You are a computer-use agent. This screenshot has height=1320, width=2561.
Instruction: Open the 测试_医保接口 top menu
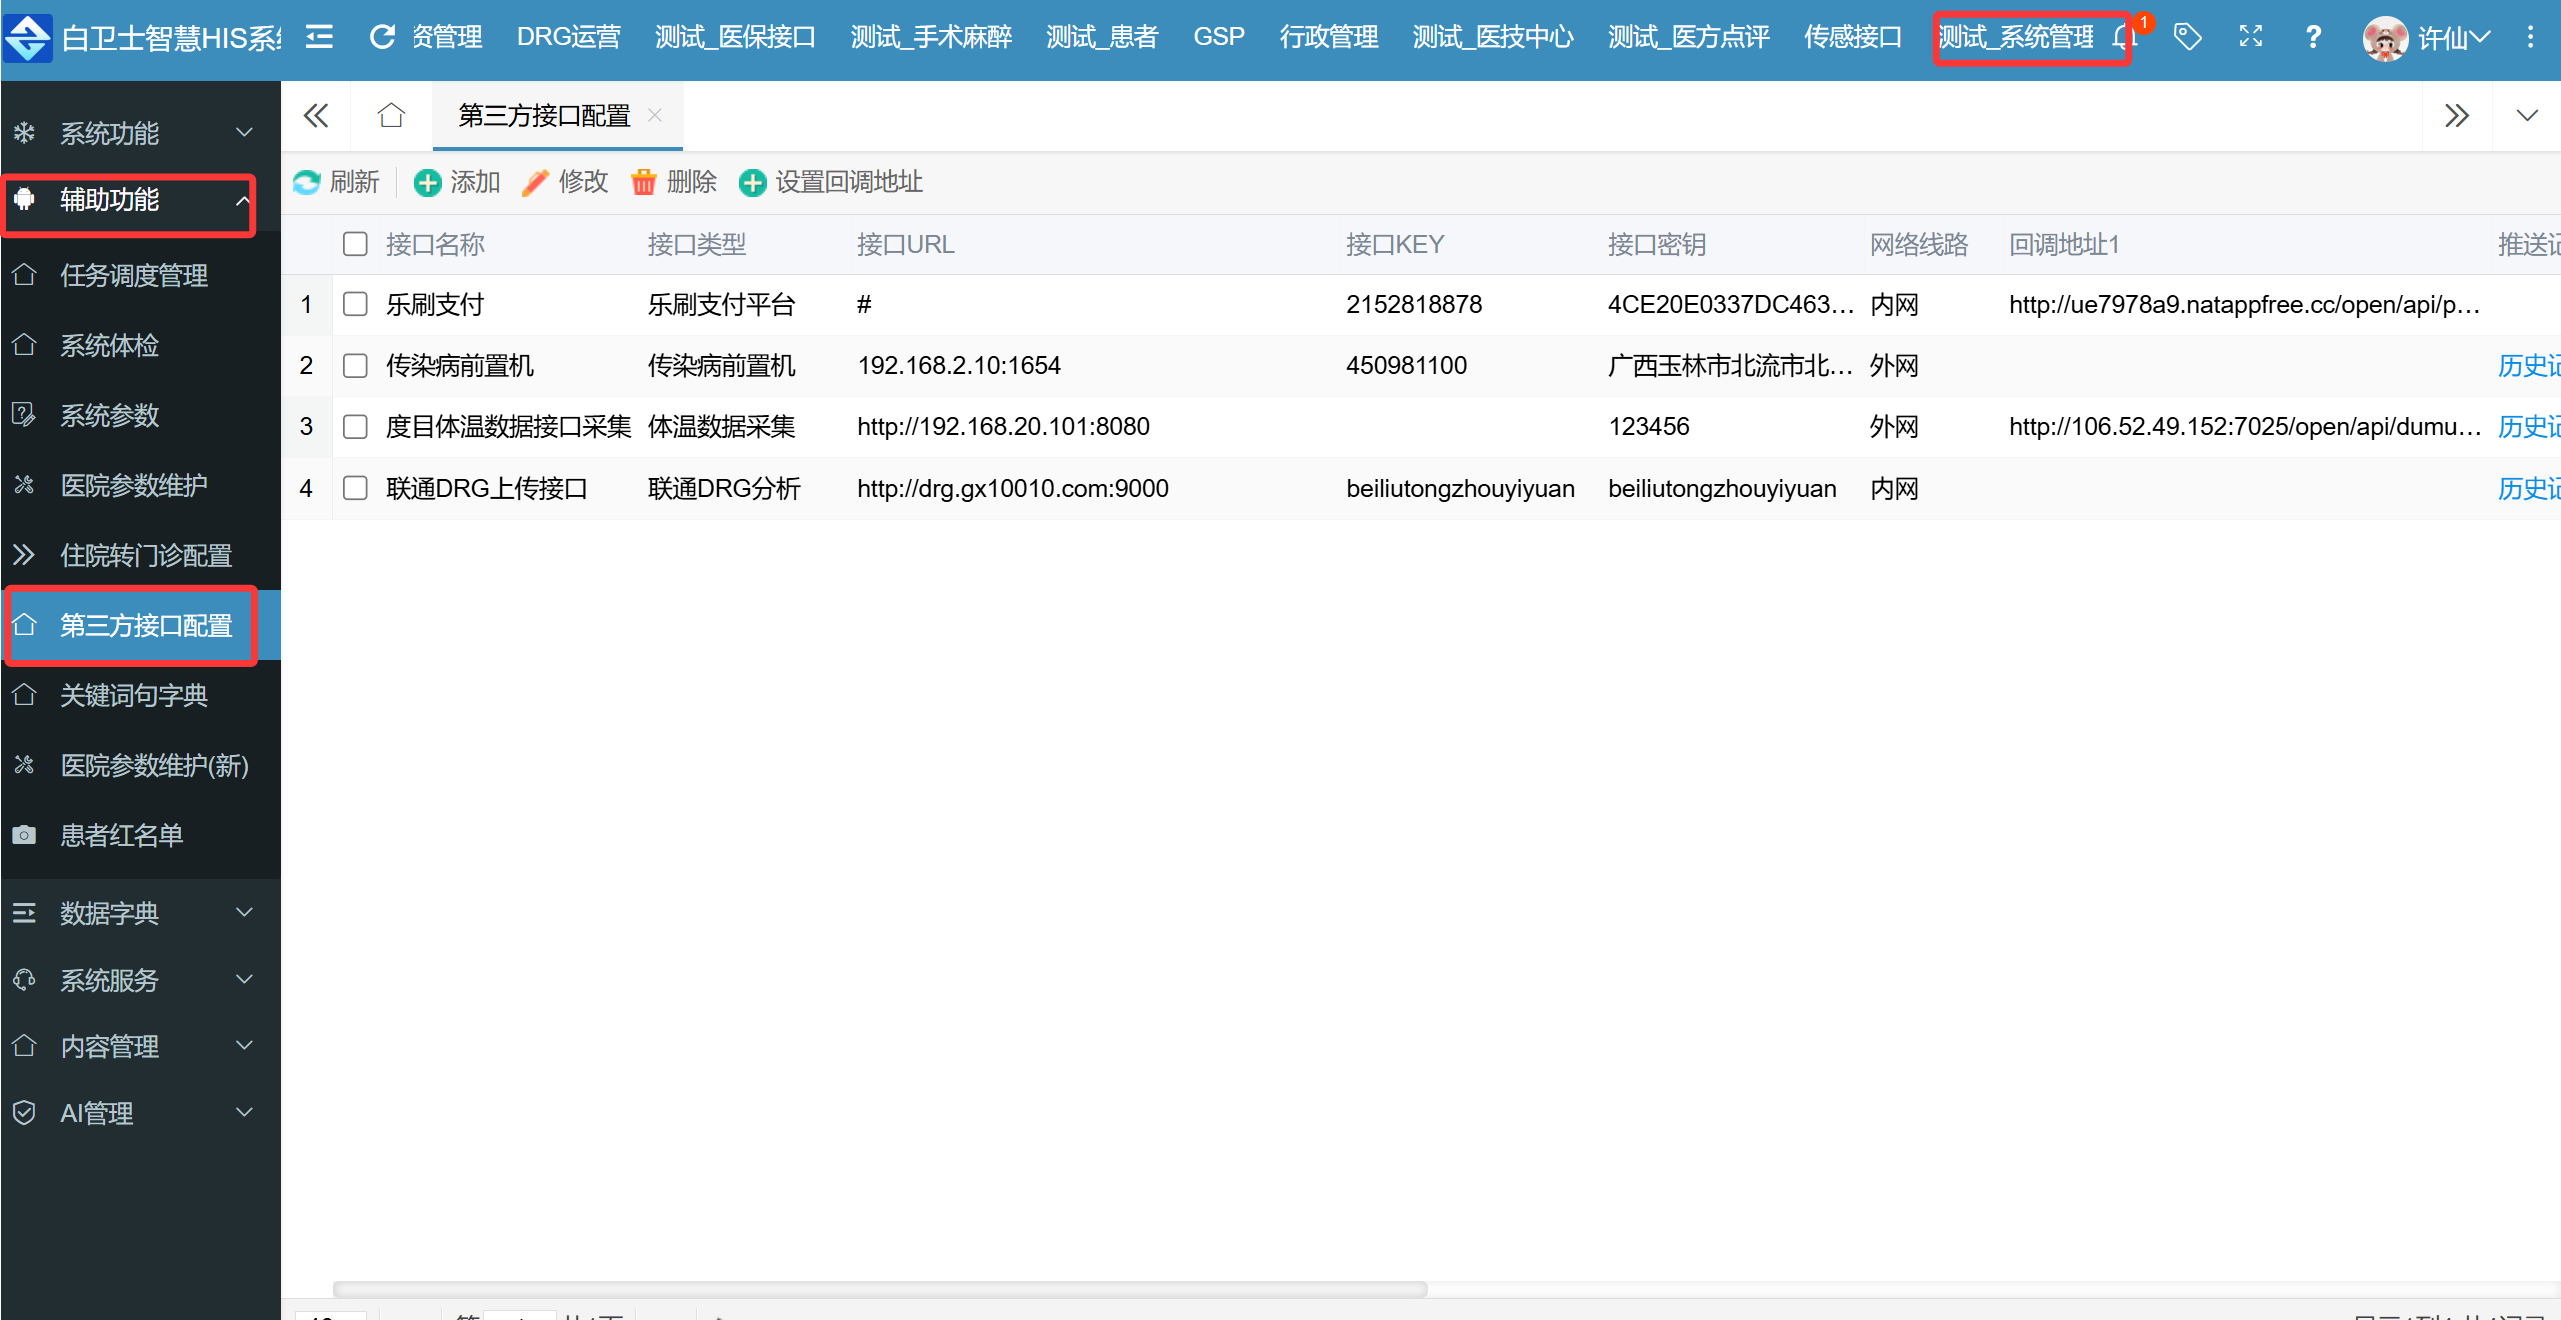pos(735,37)
